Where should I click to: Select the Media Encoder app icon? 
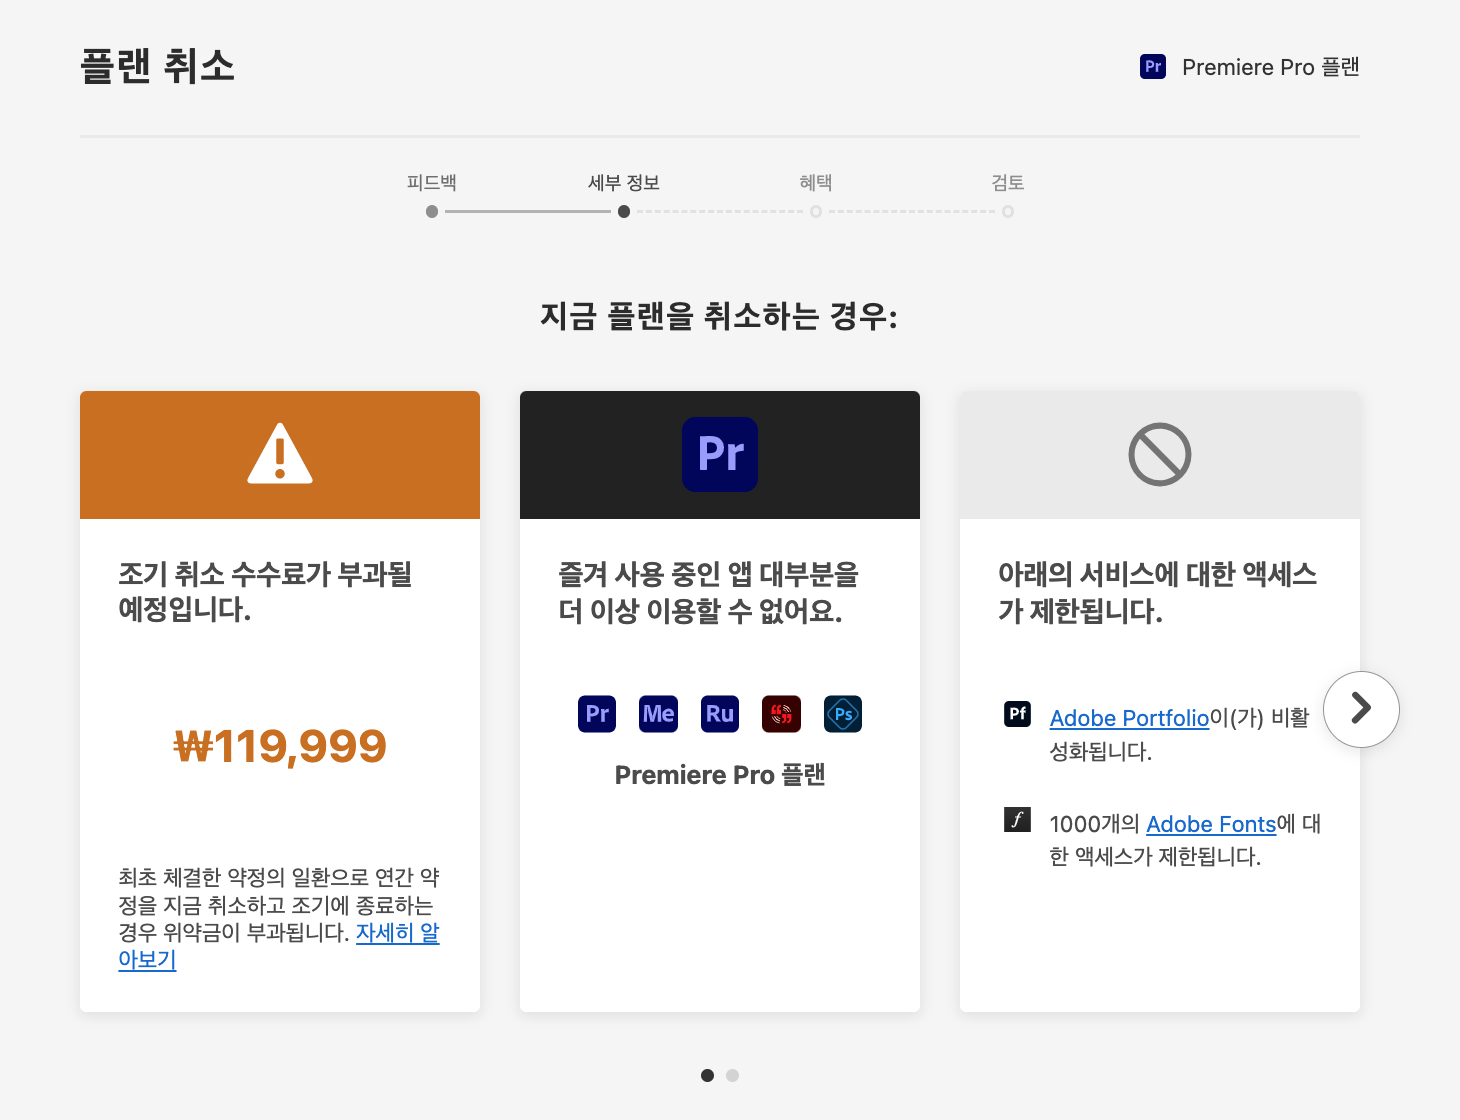click(658, 714)
